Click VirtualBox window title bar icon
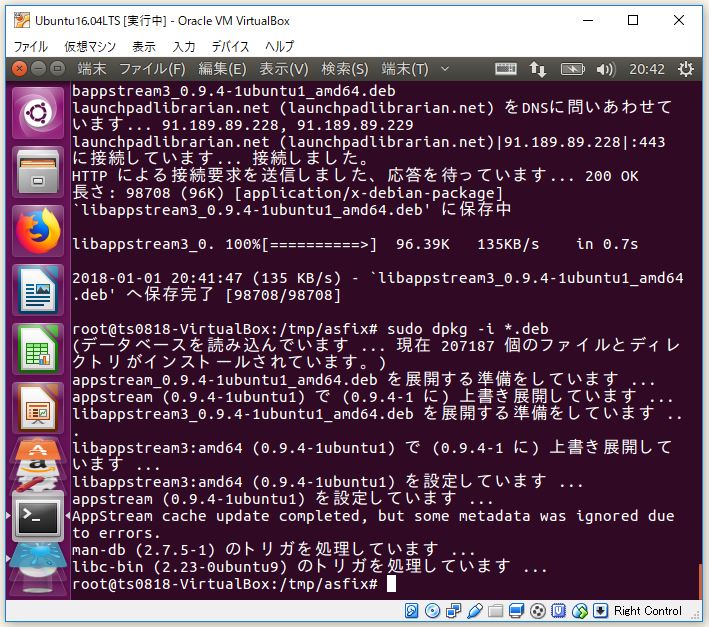Viewport: 709px width, 627px height. [22, 20]
